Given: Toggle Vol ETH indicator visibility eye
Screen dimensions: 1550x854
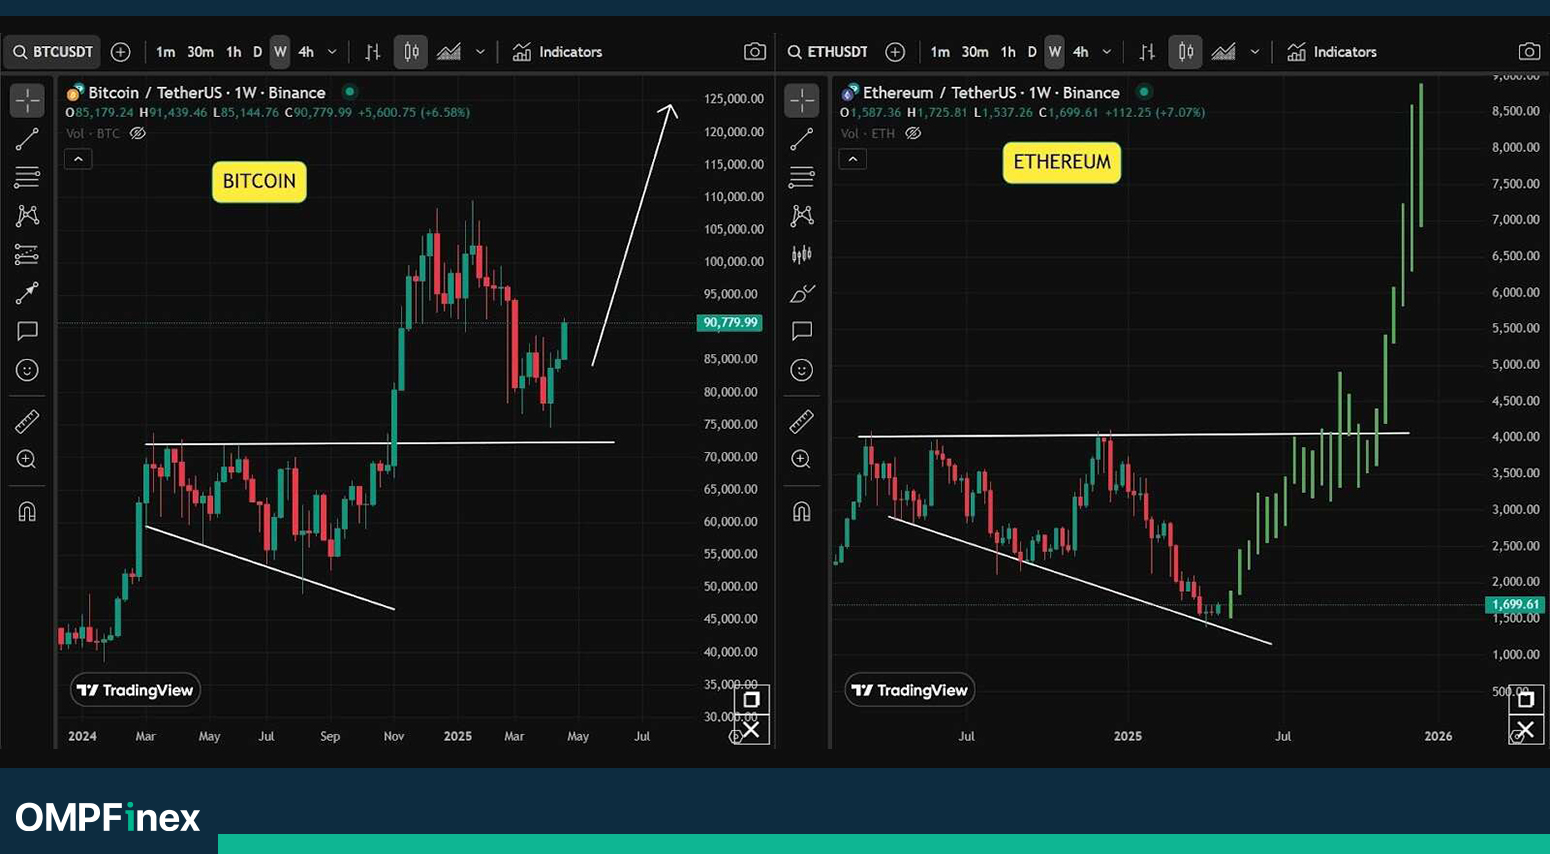Looking at the screenshot, I should pyautogui.click(x=913, y=133).
